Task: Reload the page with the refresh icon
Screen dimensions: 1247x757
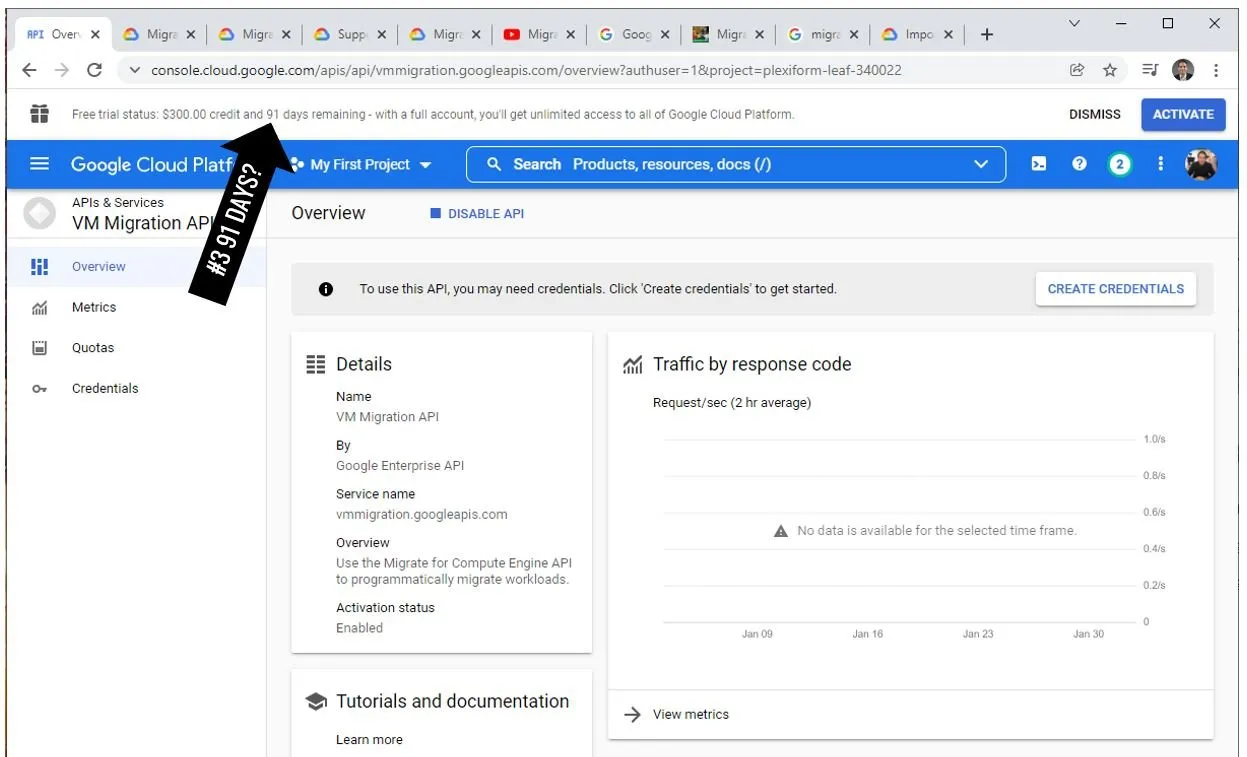Action: pos(95,70)
